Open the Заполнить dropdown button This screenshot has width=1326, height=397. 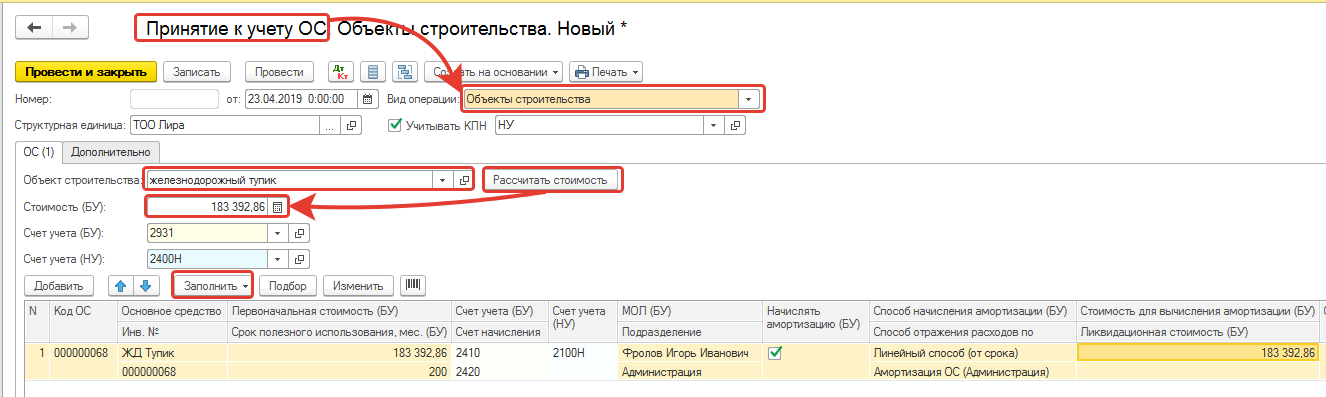pos(213,286)
